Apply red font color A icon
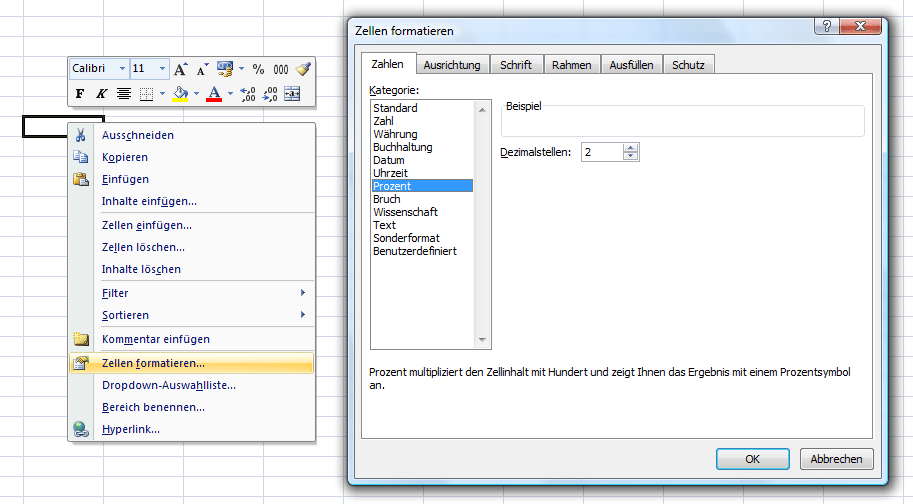Image resolution: width=913 pixels, height=504 pixels. coord(214,94)
